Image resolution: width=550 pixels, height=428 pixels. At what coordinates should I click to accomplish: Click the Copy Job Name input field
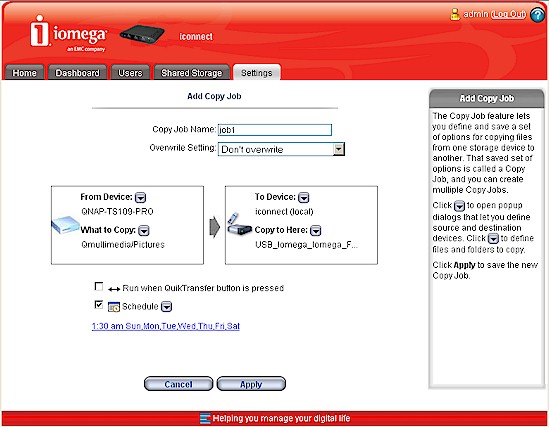coord(275,130)
